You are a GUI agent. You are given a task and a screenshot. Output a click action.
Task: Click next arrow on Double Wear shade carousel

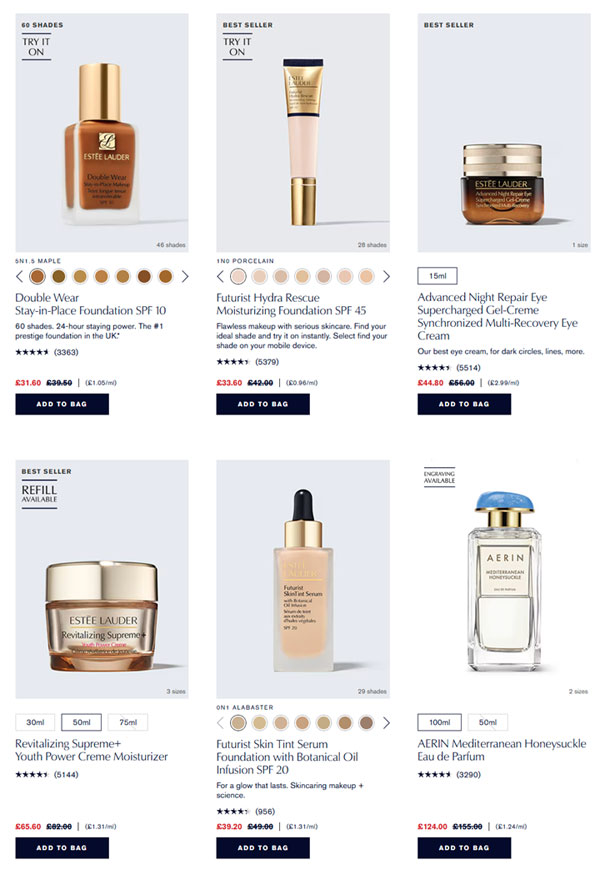[x=185, y=276]
